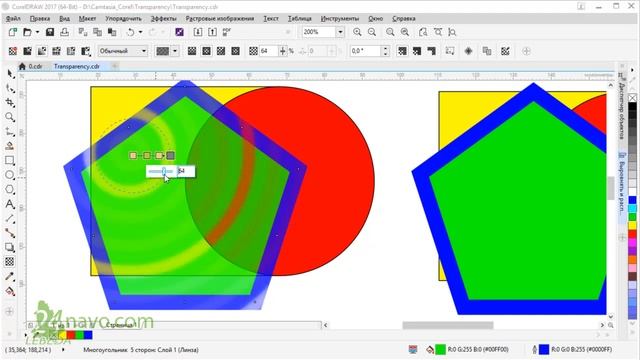This screenshot has width=640, height=360.
Task: Select the Parallel Dimension tool
Action: (10, 219)
